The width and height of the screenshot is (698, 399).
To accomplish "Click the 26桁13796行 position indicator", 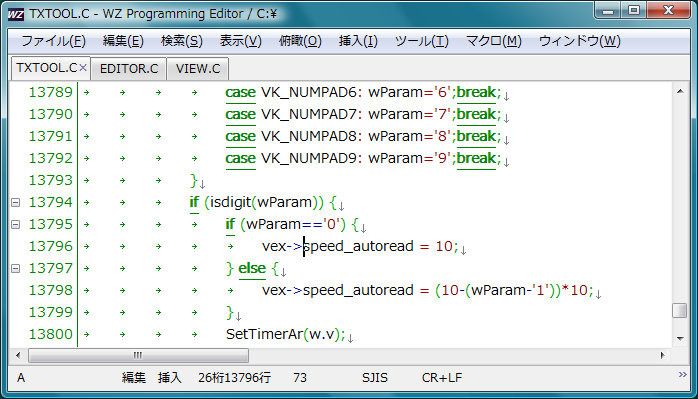I will [x=234, y=378].
